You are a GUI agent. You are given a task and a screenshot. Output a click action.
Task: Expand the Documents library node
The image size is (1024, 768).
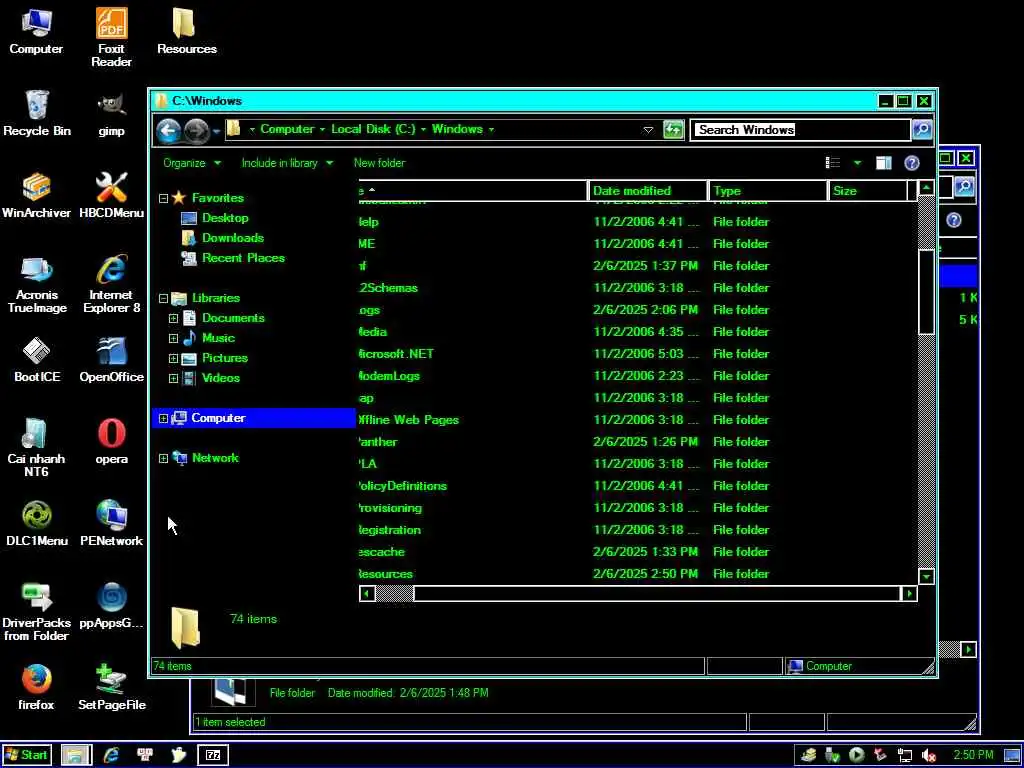click(173, 319)
